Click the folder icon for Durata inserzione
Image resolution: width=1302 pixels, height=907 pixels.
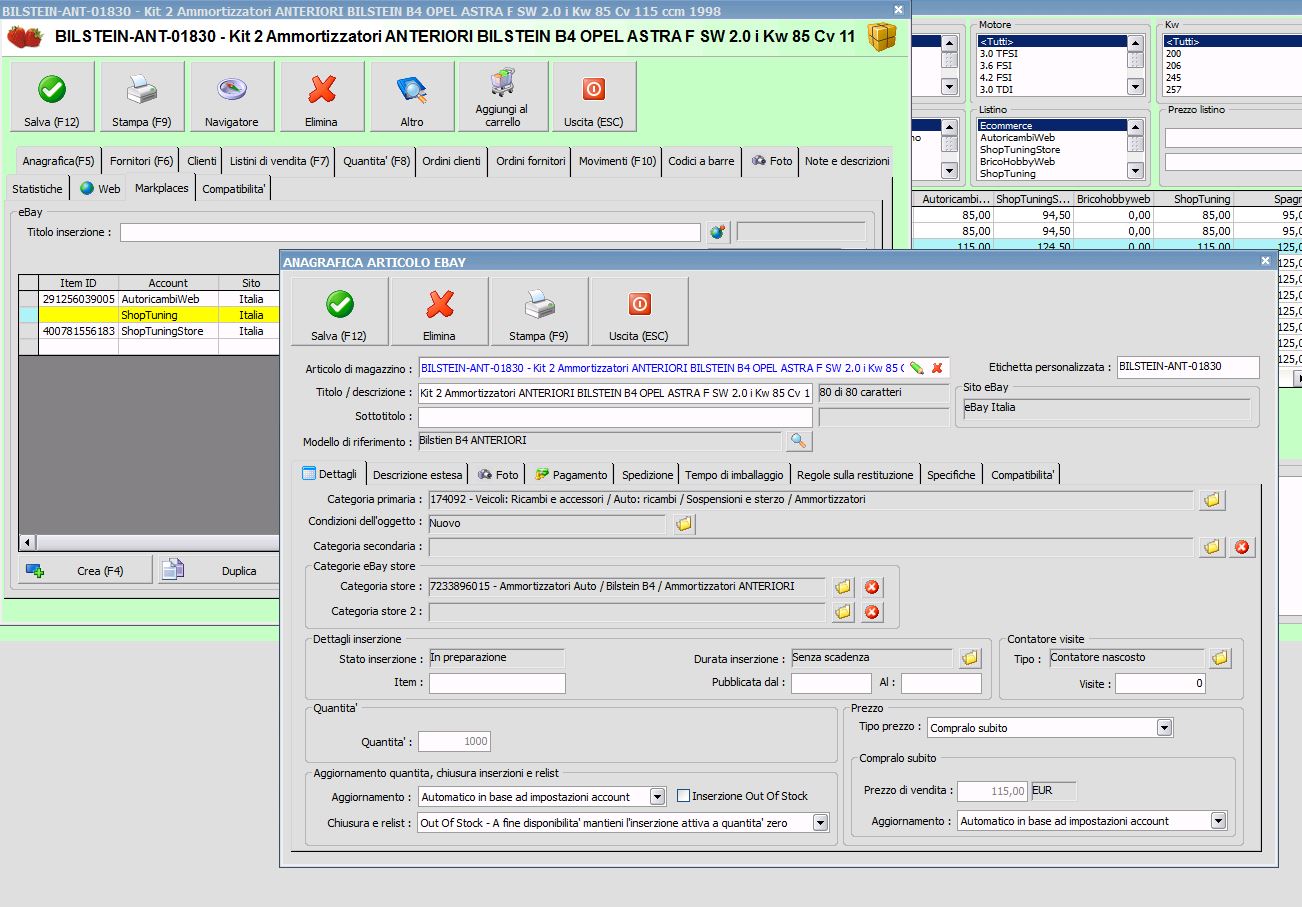pos(969,658)
